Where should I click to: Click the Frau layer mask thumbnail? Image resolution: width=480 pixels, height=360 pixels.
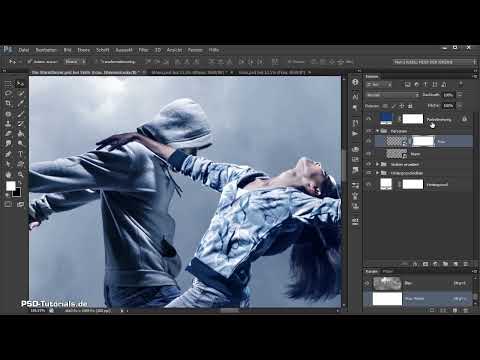(x=423, y=141)
